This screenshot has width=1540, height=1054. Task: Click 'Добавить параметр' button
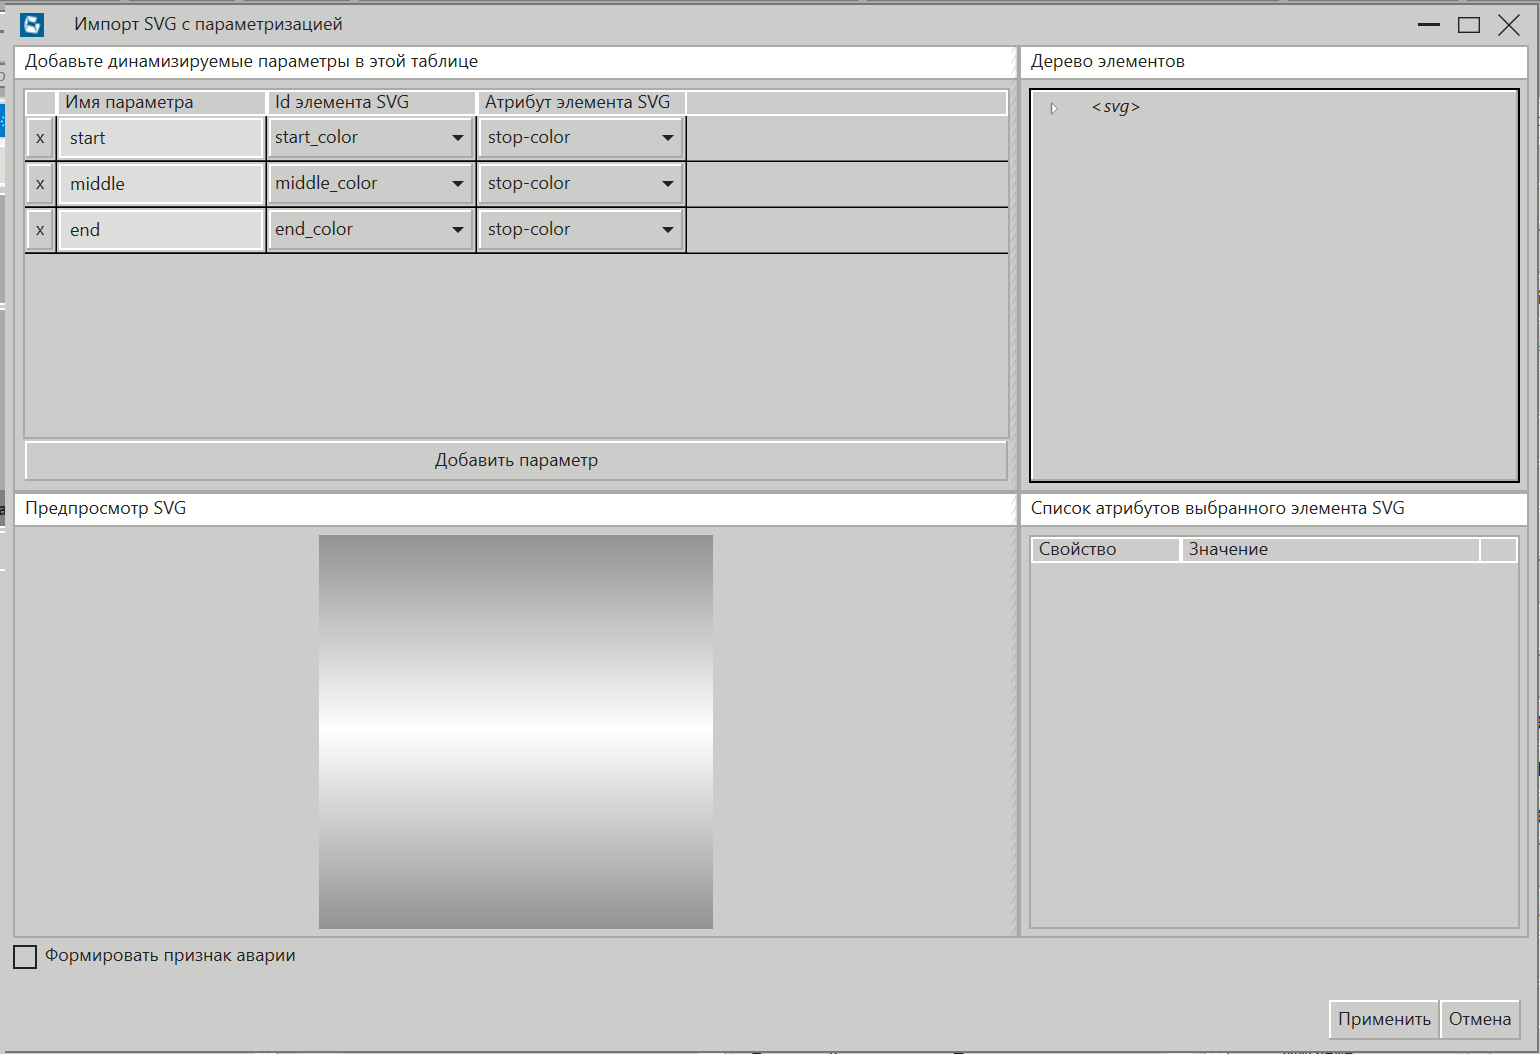516,460
